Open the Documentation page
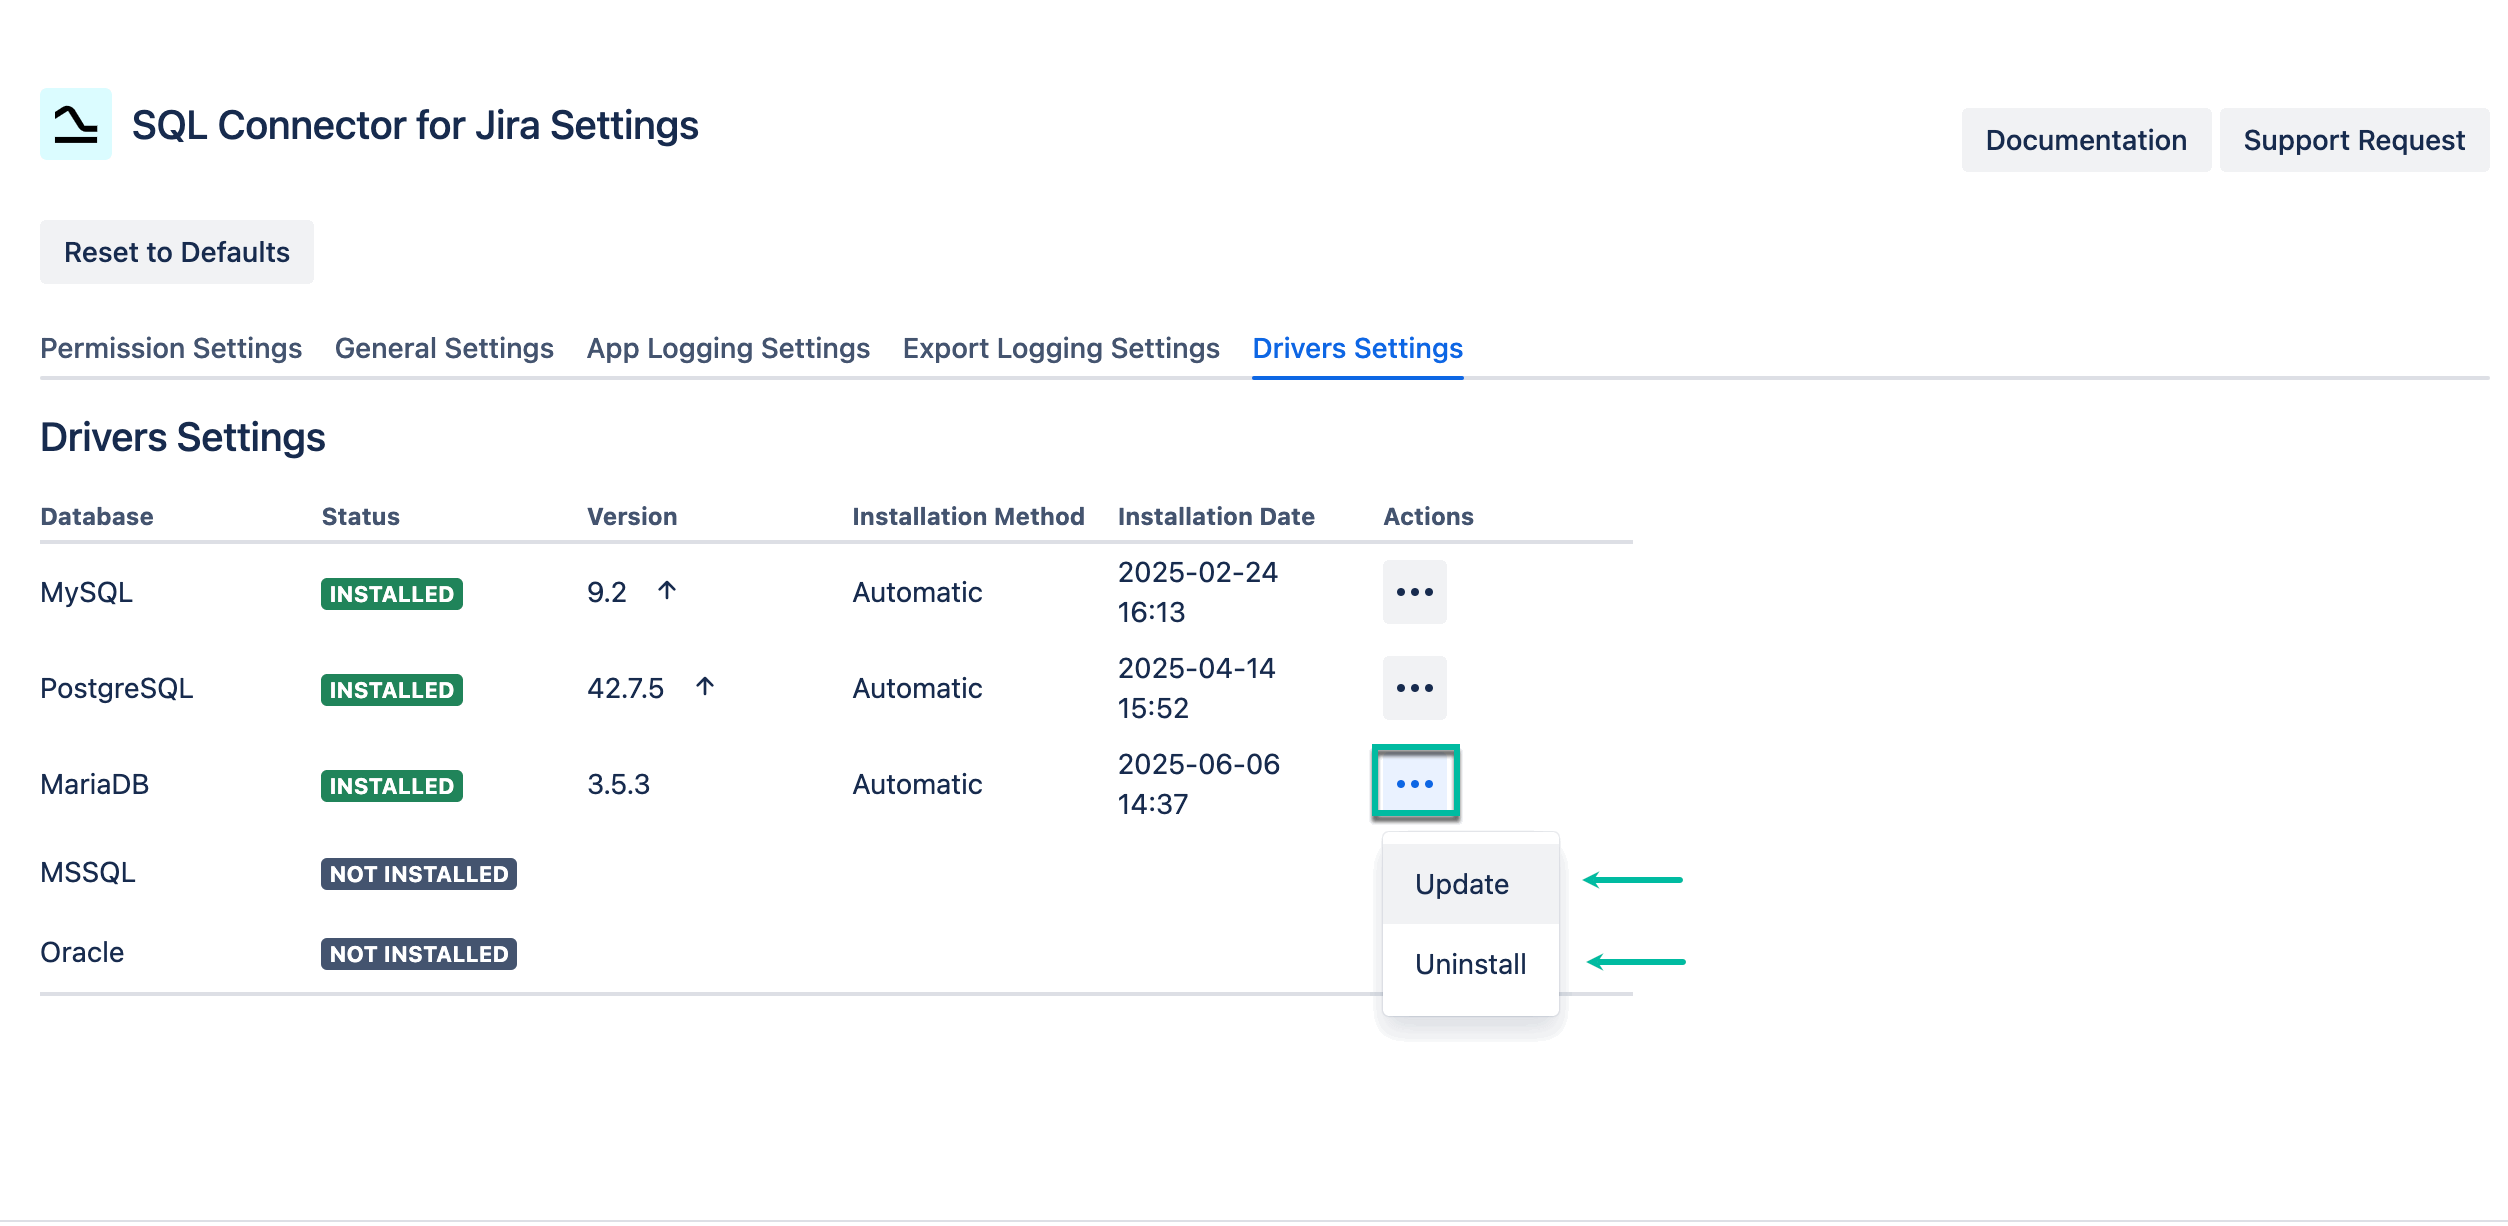Viewport: 2508px width, 1226px height. (2087, 140)
